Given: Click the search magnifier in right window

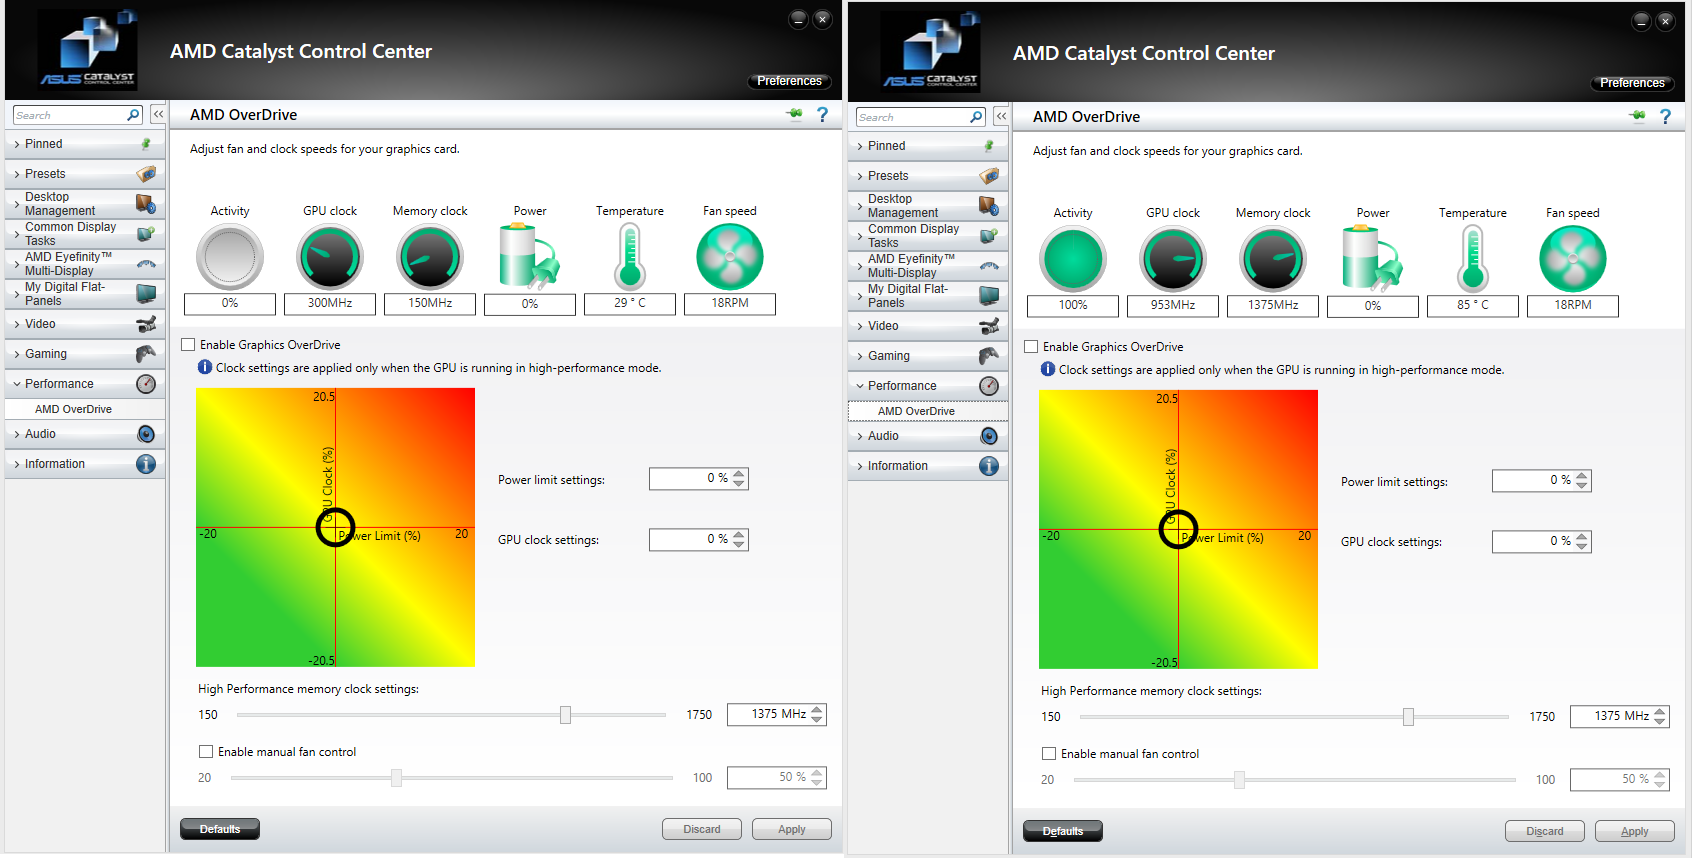Looking at the screenshot, I should [976, 117].
